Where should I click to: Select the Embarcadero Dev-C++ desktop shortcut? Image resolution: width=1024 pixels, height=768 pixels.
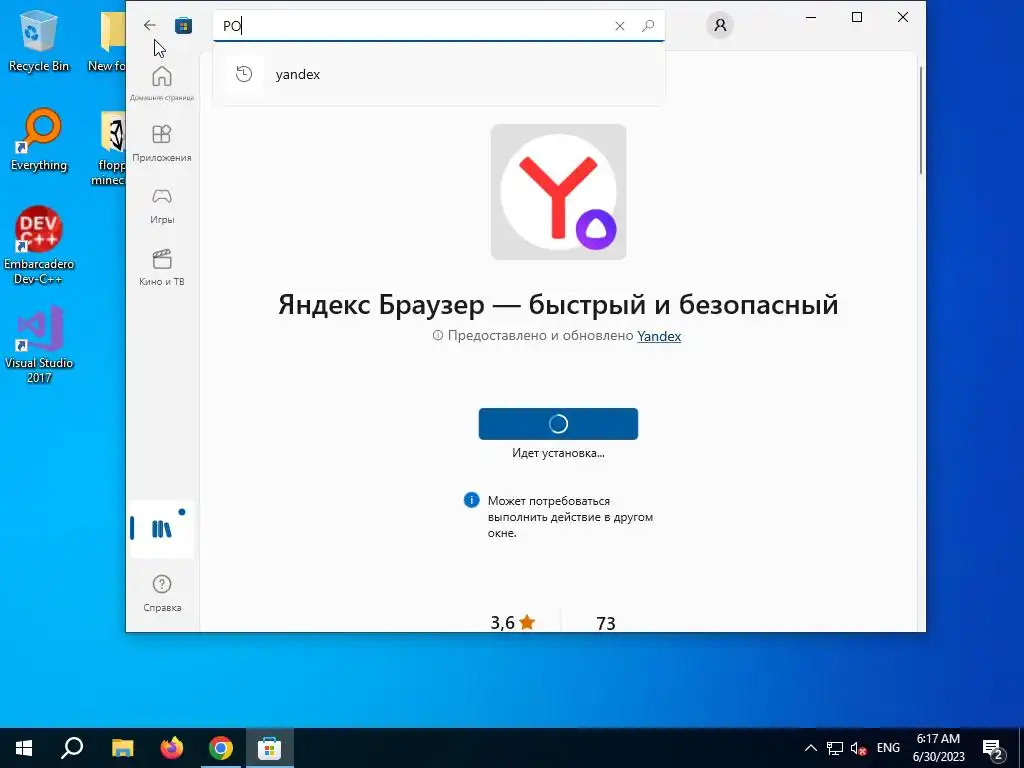tap(39, 246)
